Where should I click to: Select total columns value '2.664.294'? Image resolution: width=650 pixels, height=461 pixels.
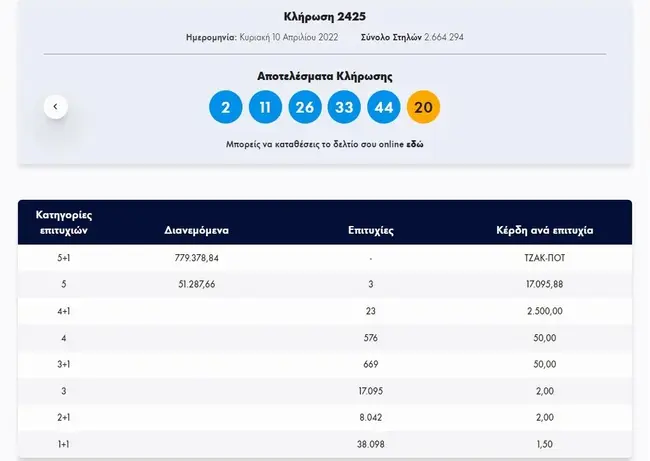[x=444, y=37]
